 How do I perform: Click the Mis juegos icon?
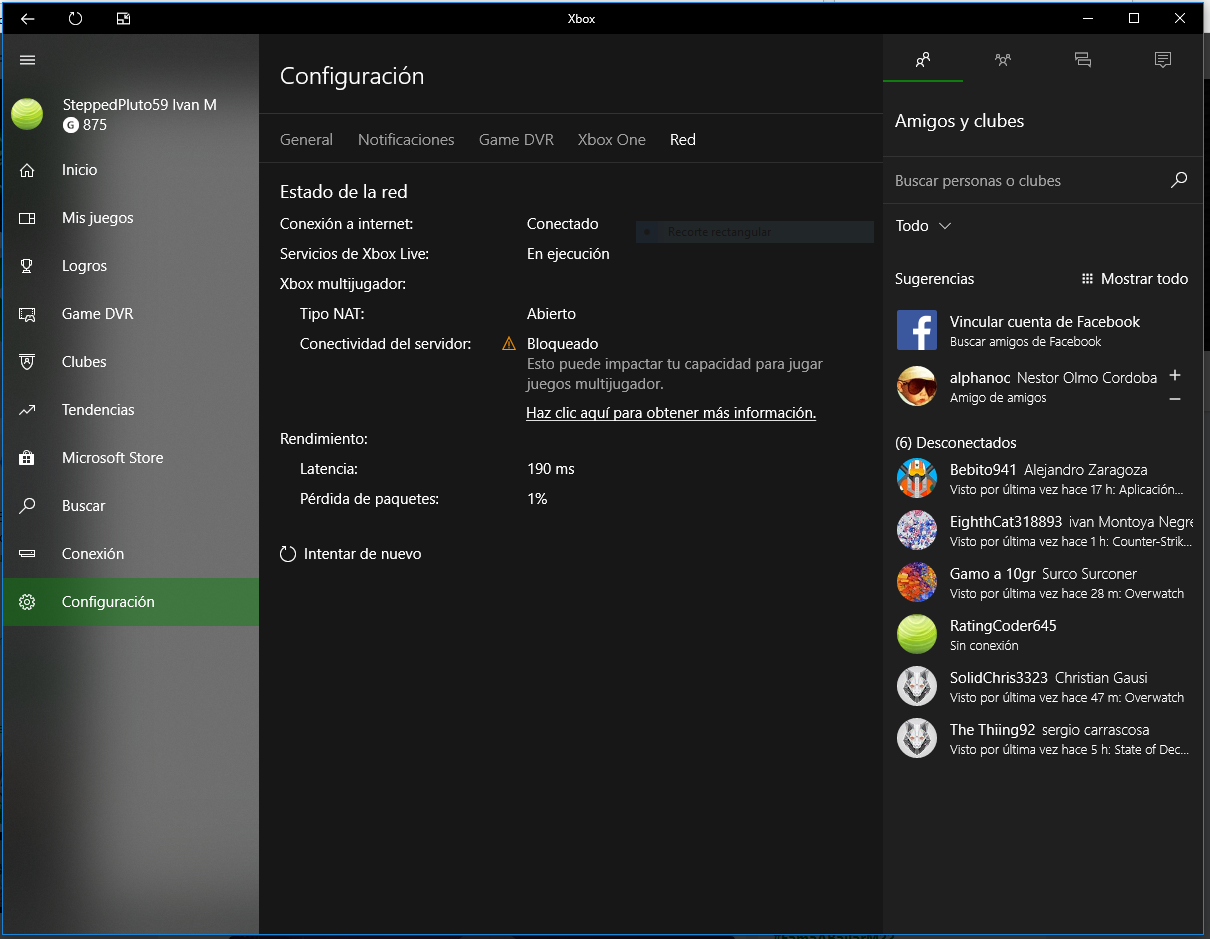click(27, 218)
